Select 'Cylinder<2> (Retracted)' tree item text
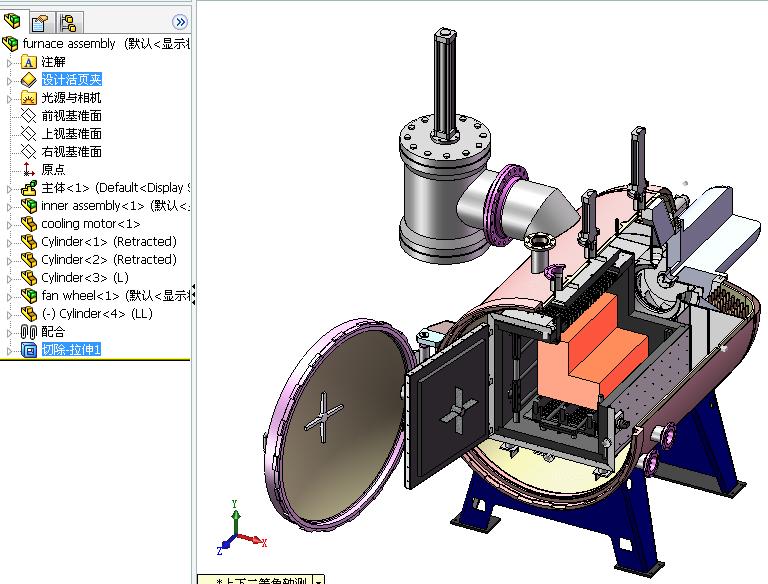 [x=109, y=260]
